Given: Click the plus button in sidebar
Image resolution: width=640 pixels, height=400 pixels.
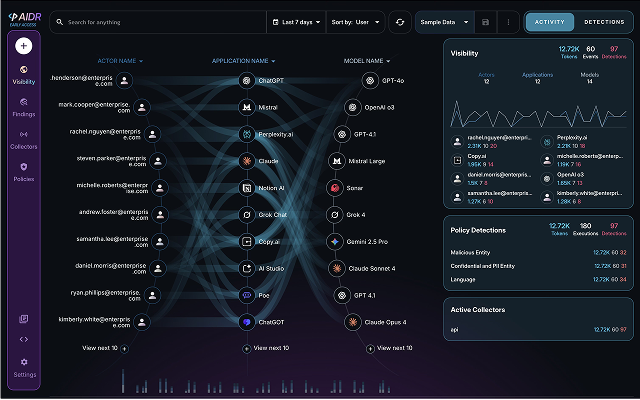Looking at the screenshot, I should [x=24, y=46].
